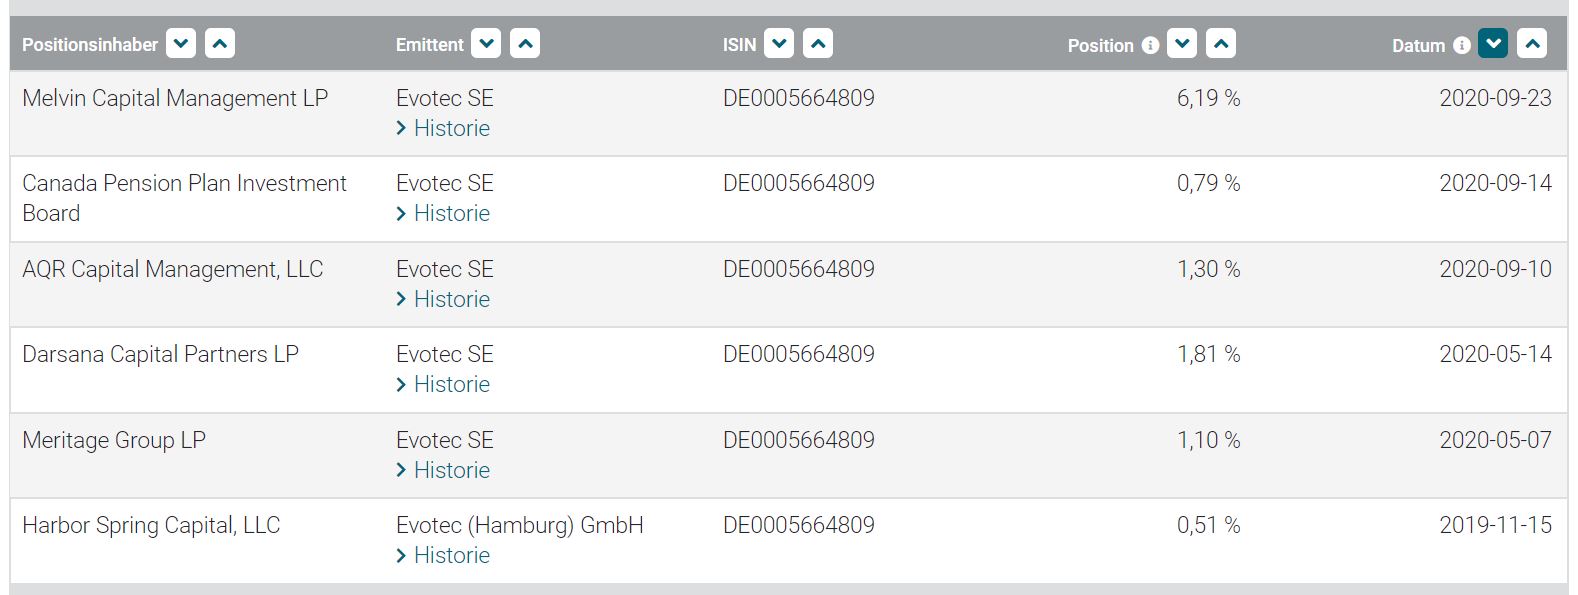This screenshot has width=1578, height=595.
Task: Sort Datum column ascending
Action: (x=1532, y=44)
